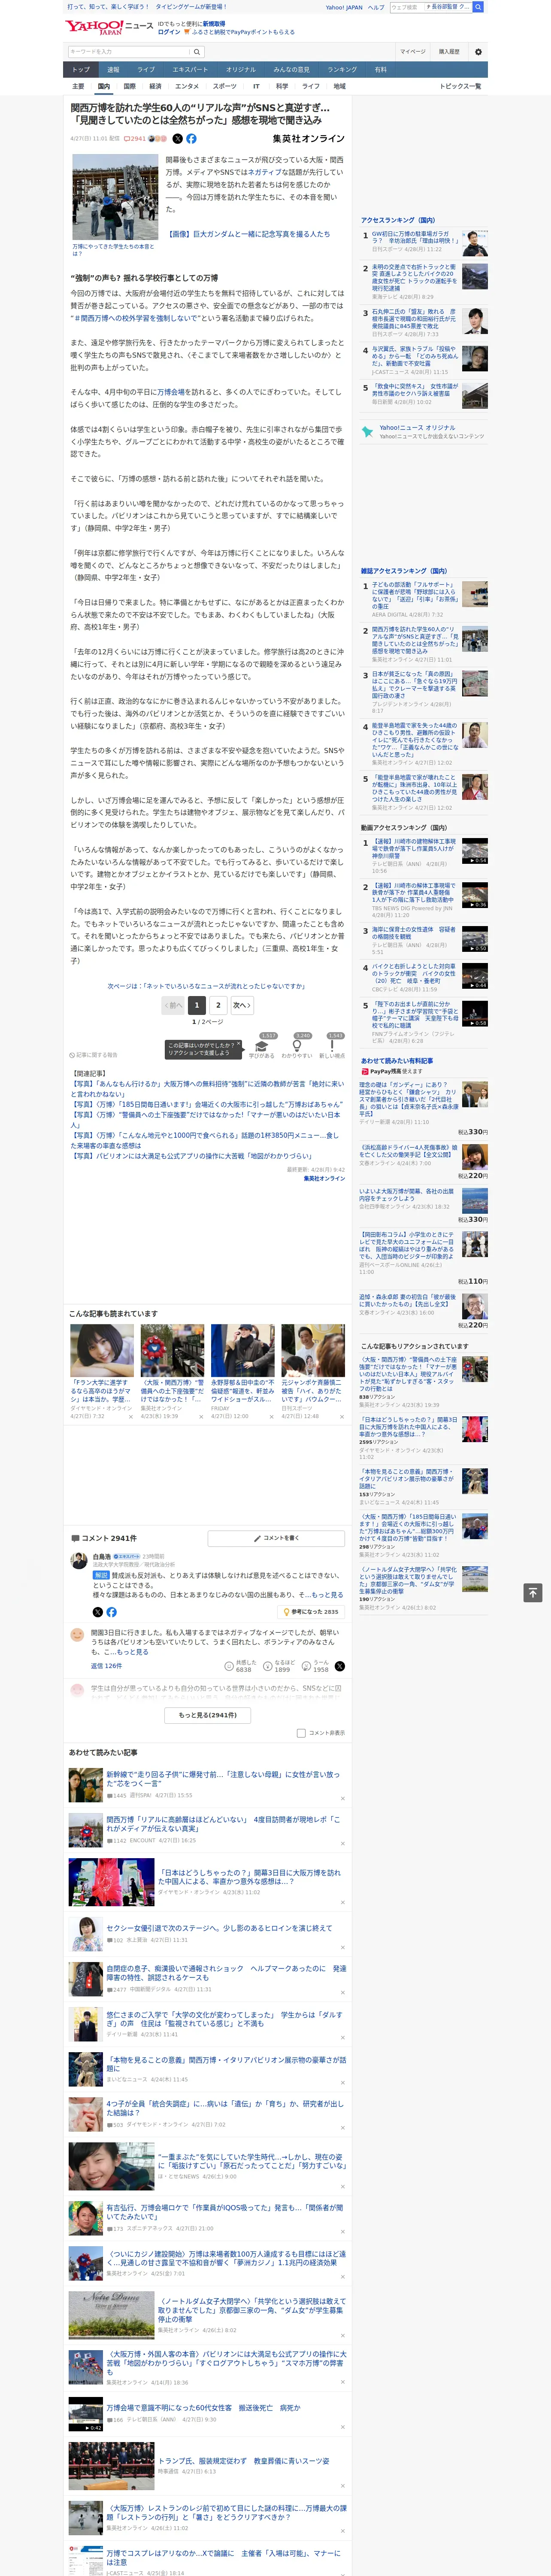
Task: Click the 次へ pagination button
Action: [x=241, y=1005]
